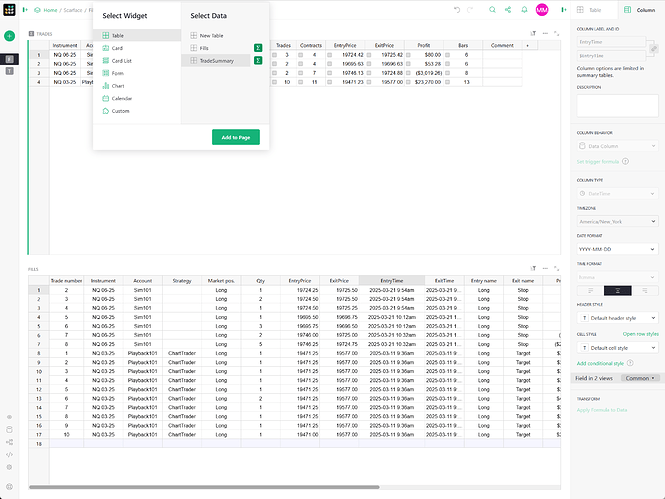Add column with plus in TRADES header
The image size is (665, 499).
pos(528,45)
